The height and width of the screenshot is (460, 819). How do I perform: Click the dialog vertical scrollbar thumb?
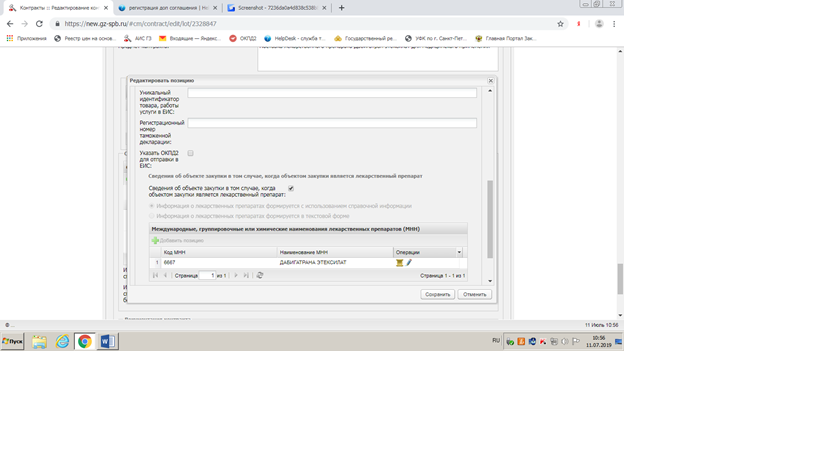[490, 219]
